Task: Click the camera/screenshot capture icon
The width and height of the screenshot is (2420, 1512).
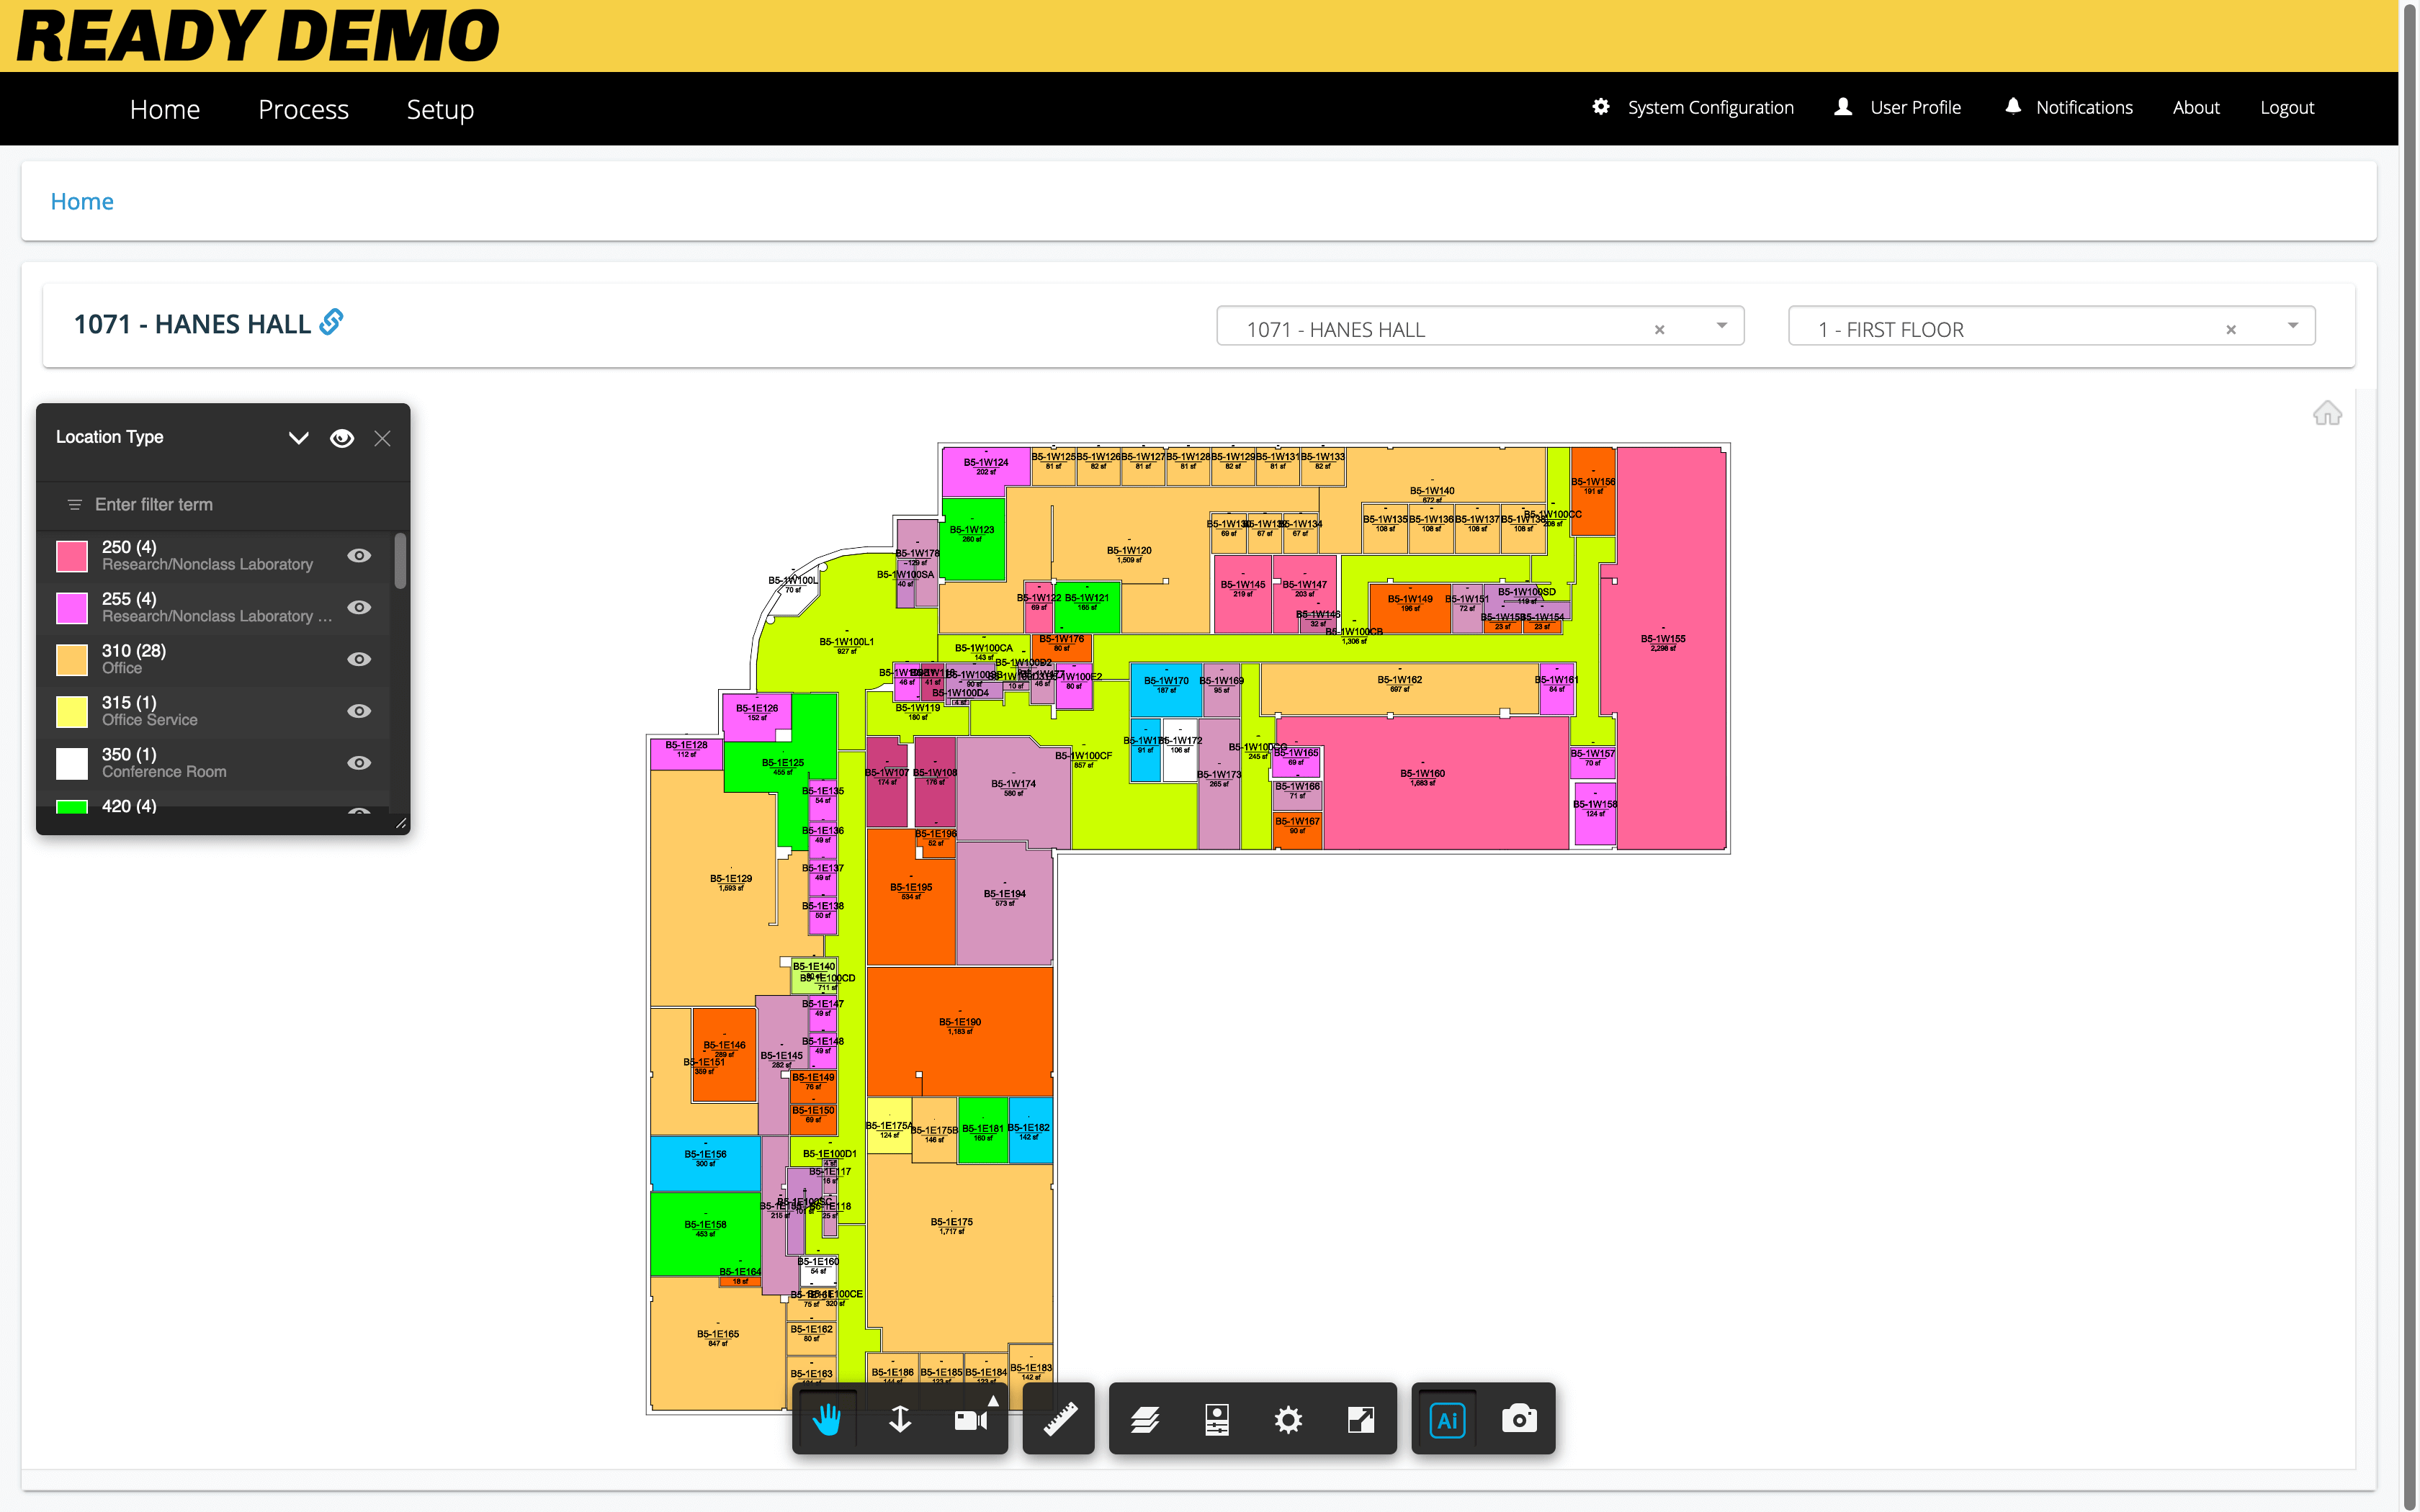Action: tap(1518, 1418)
